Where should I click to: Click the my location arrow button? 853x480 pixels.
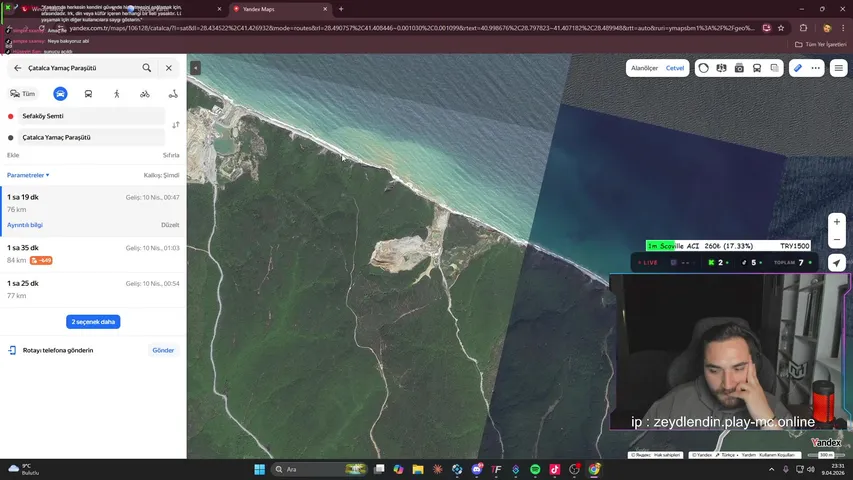point(837,263)
